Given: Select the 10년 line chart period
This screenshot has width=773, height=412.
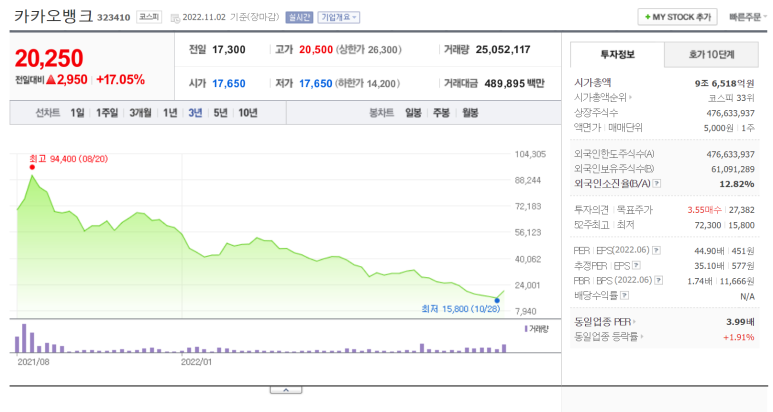Looking at the screenshot, I should click(x=248, y=113).
